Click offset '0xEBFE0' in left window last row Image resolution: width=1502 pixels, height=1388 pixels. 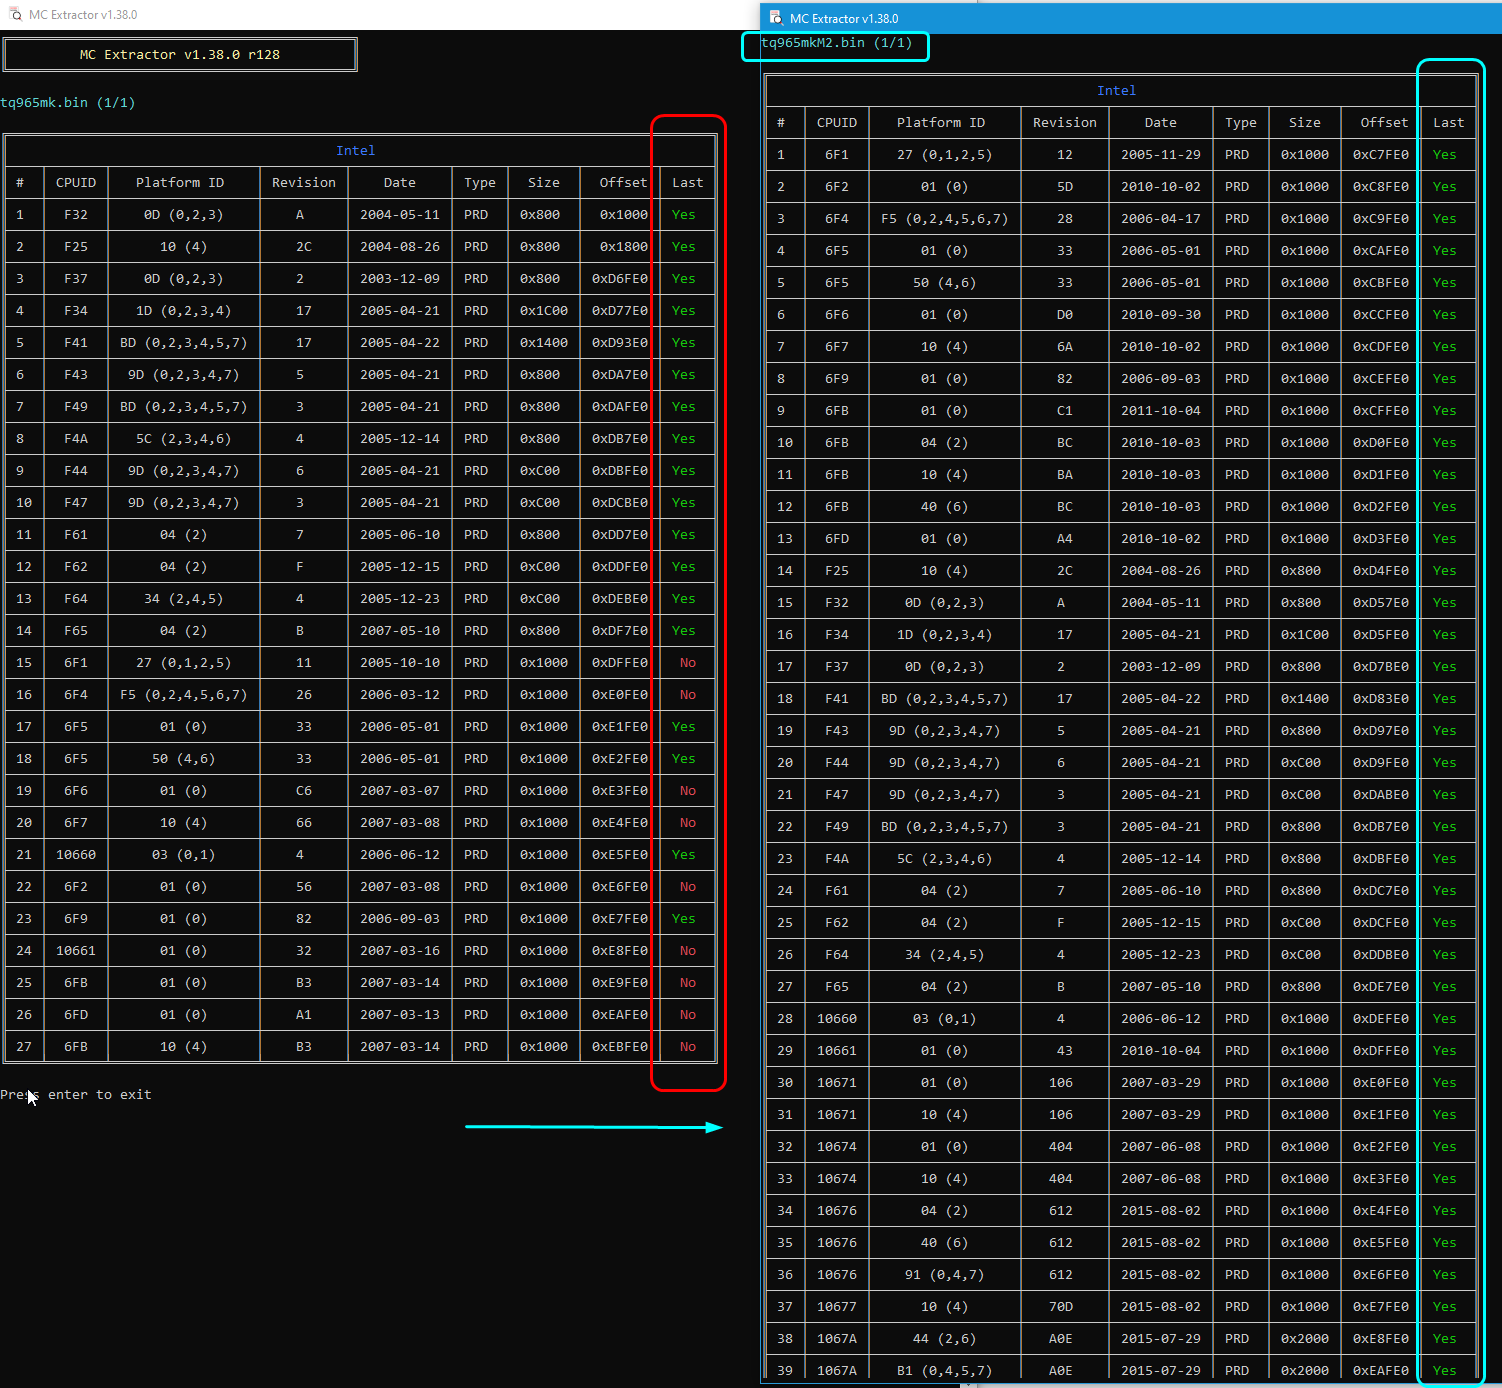[620, 1047]
